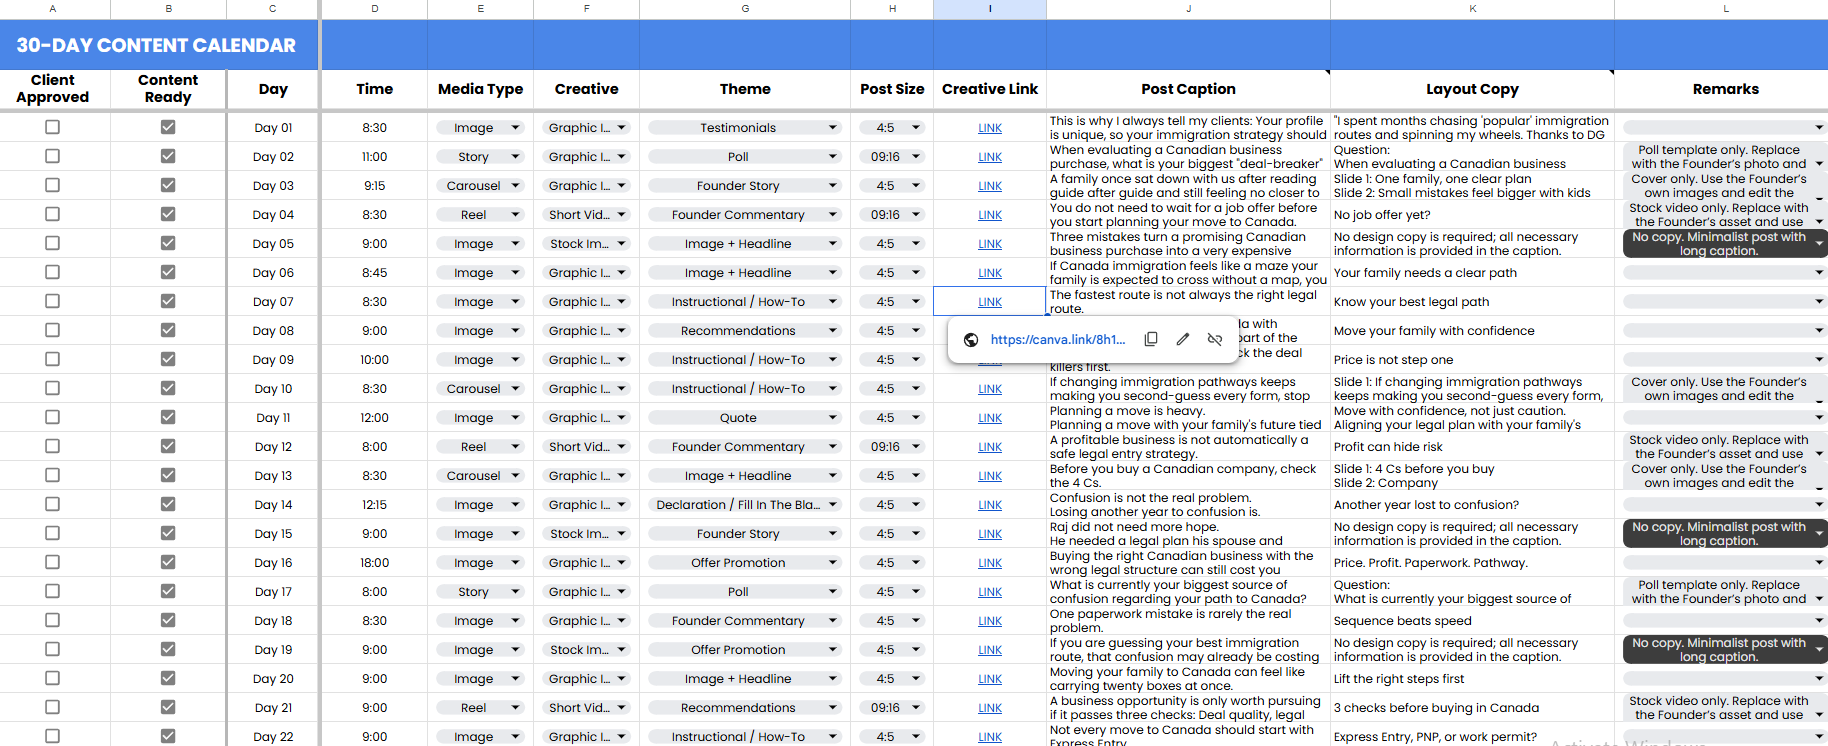Viewport: 1828px width, 746px height.
Task: Uncheck Content Ready checkbox for Day 19
Action: tap(168, 649)
